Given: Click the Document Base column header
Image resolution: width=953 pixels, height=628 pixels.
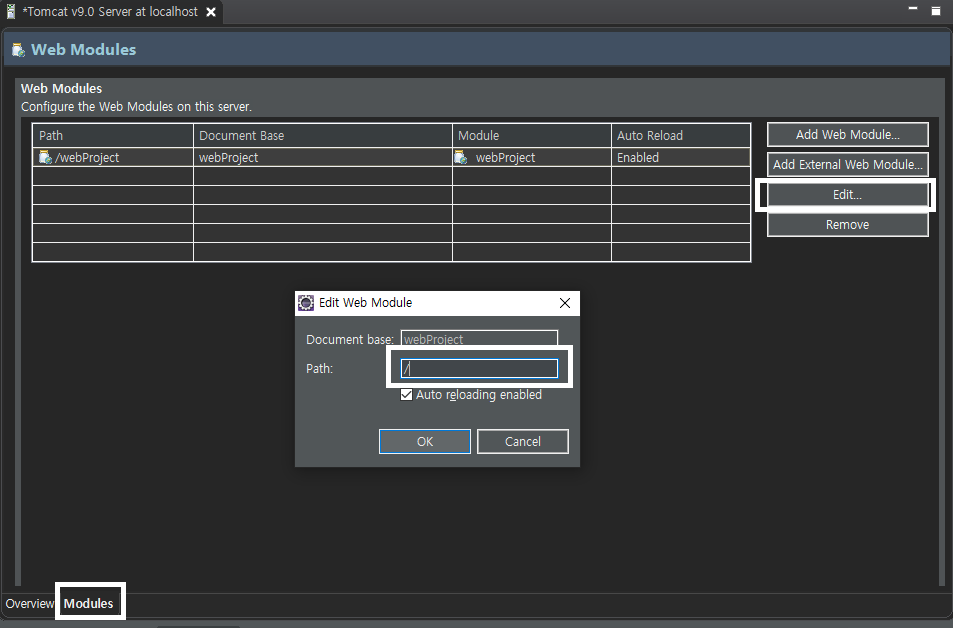Looking at the screenshot, I should pos(323,136).
